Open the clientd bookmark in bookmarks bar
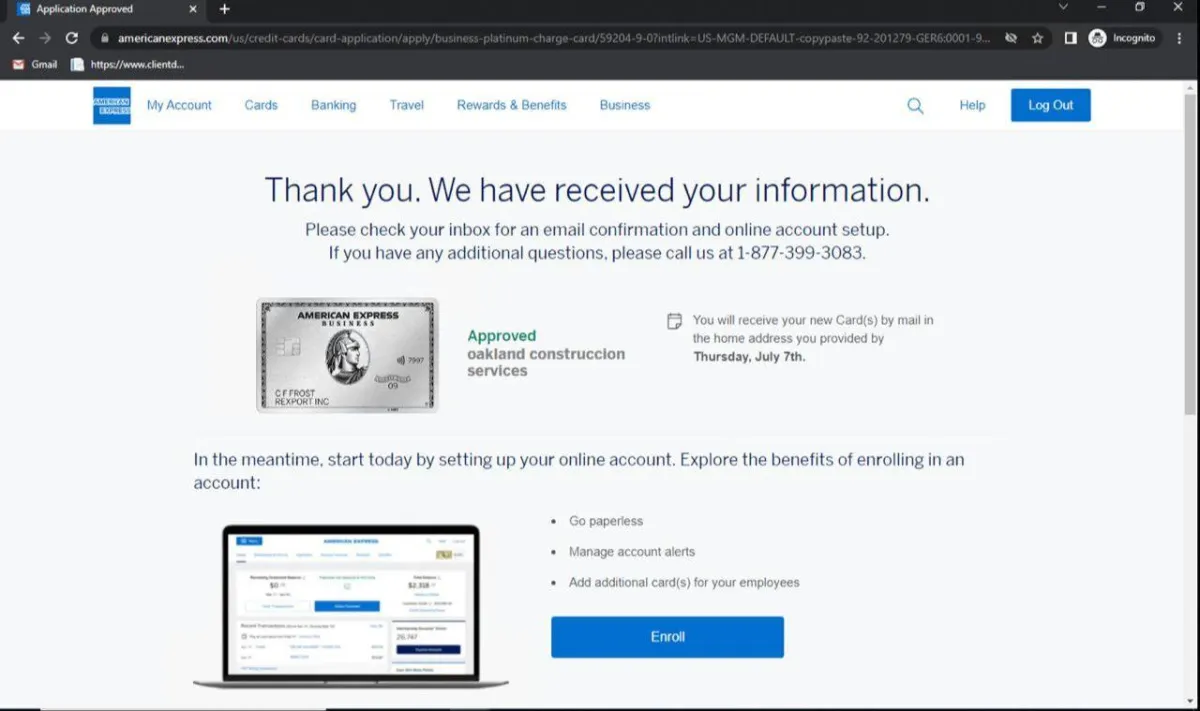1200x711 pixels. [x=128, y=64]
